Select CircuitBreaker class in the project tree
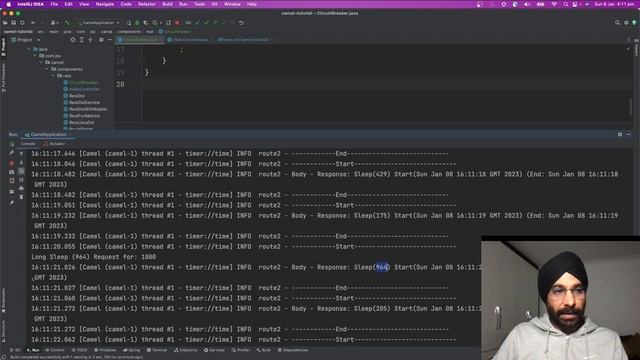Viewport: 640px width, 360px height. [x=80, y=82]
